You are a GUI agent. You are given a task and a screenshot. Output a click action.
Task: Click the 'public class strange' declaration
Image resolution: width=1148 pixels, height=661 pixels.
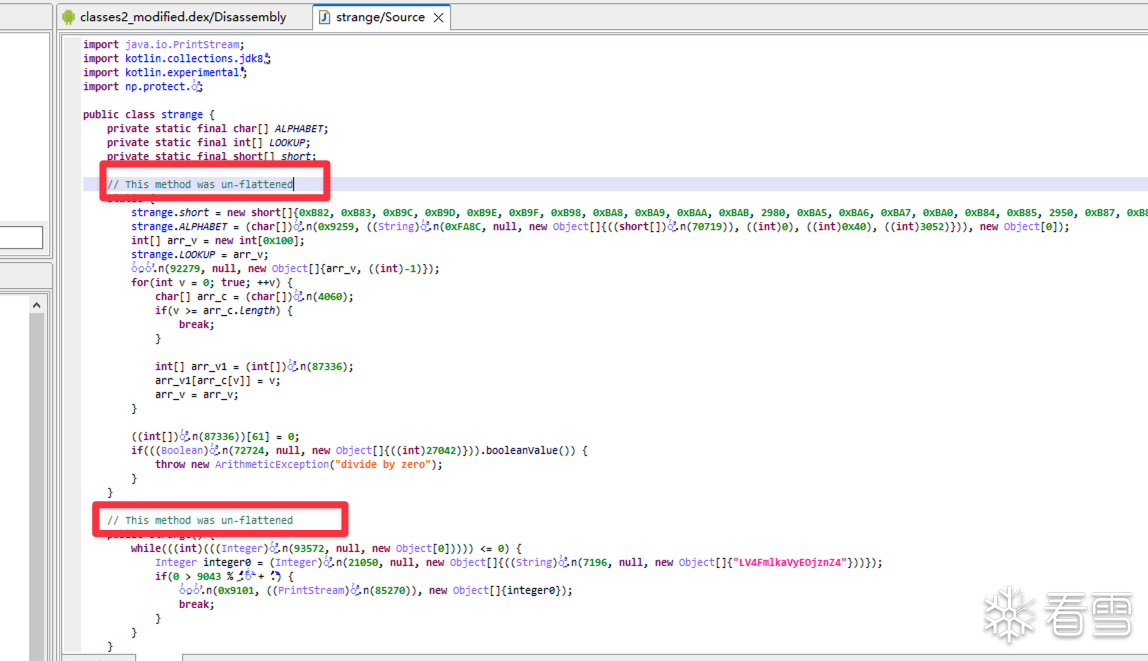pos(149,115)
